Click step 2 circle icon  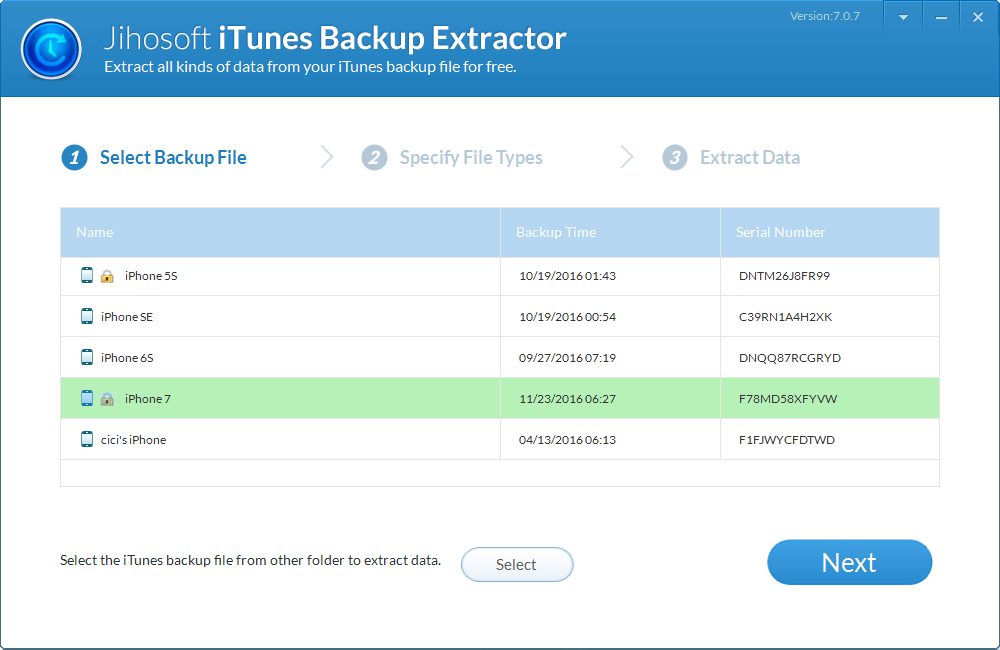pyautogui.click(x=374, y=158)
